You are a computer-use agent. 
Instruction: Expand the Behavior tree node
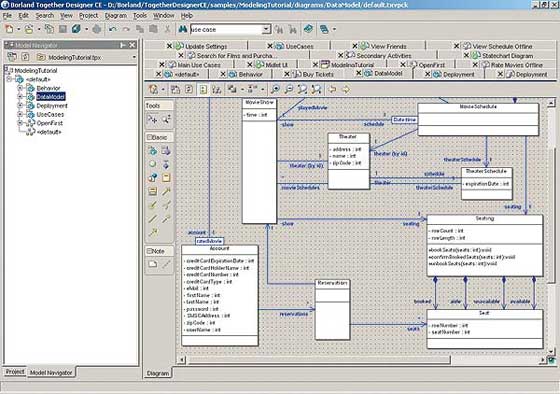[x=20, y=88]
